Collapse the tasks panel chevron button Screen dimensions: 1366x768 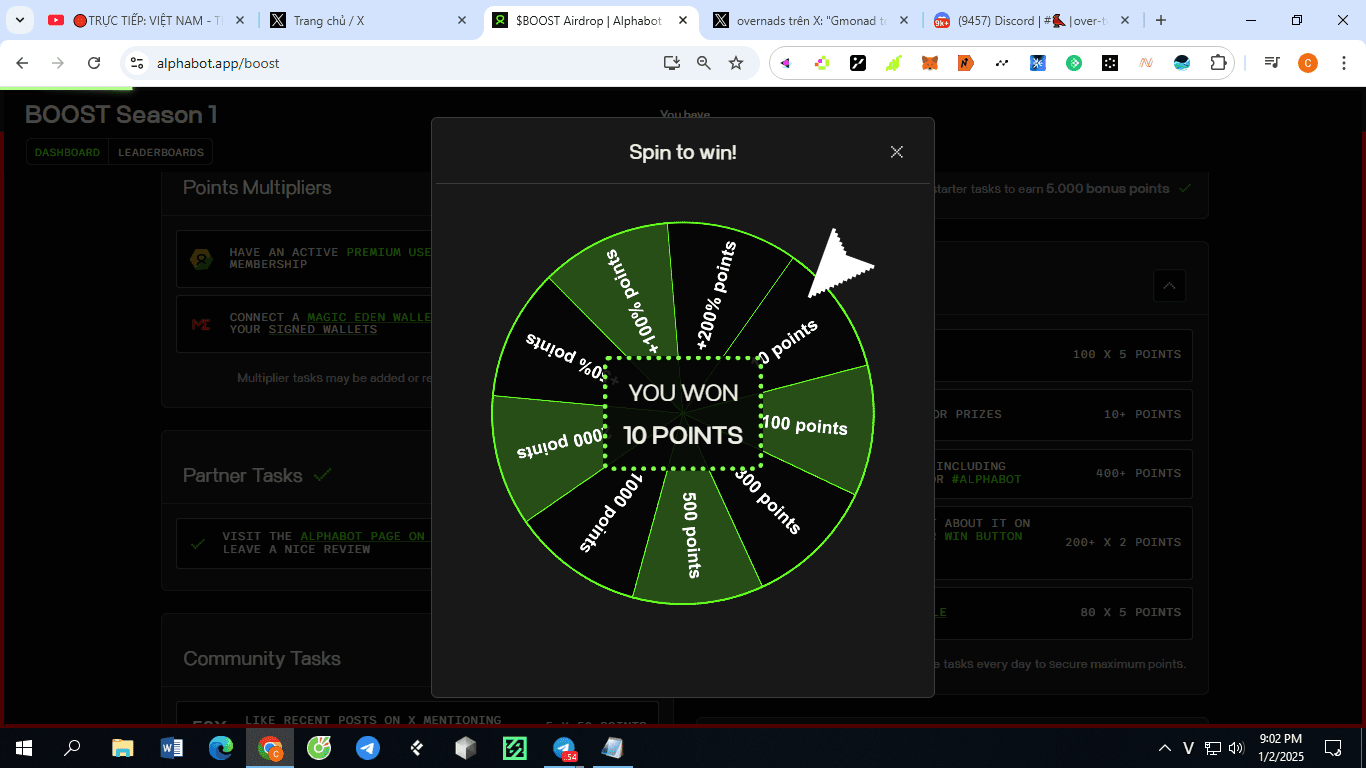click(x=1169, y=286)
